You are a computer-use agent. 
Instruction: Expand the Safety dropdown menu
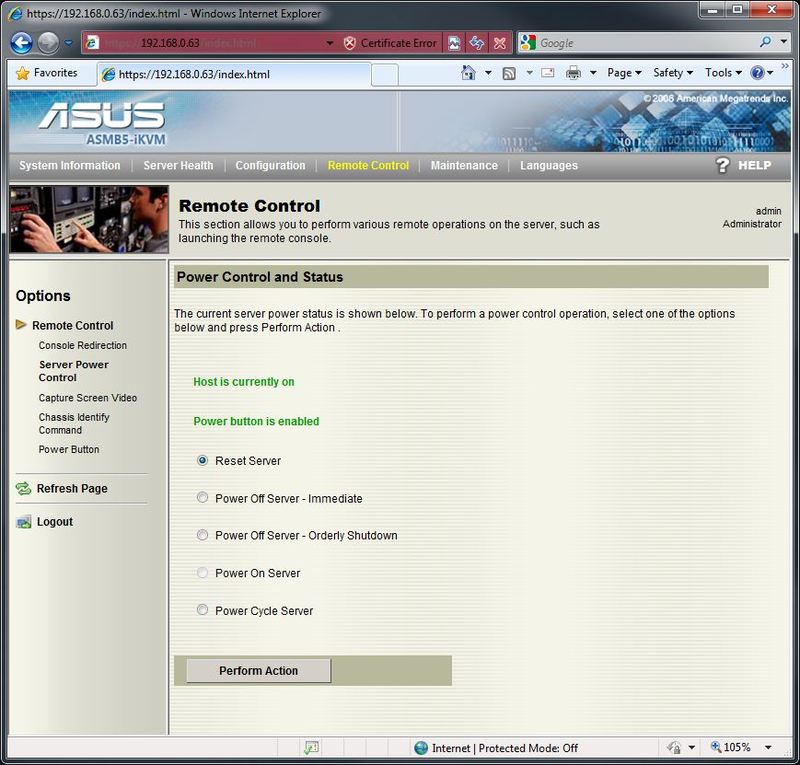pyautogui.click(x=673, y=73)
